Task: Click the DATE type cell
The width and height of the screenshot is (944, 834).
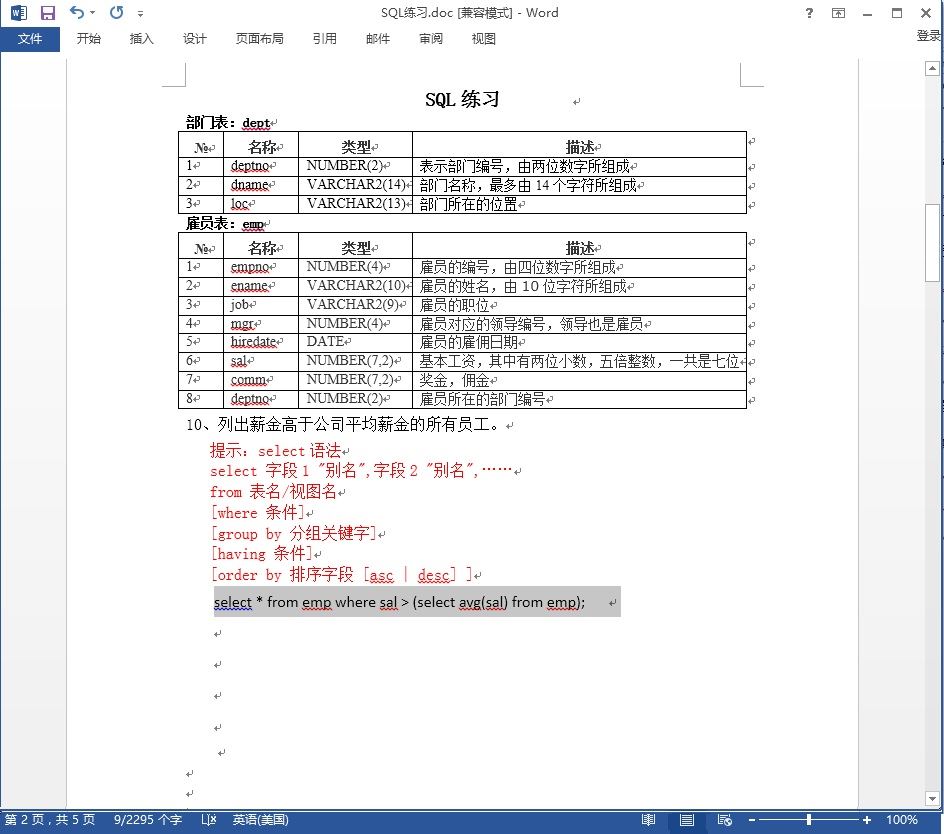Action: coord(355,342)
